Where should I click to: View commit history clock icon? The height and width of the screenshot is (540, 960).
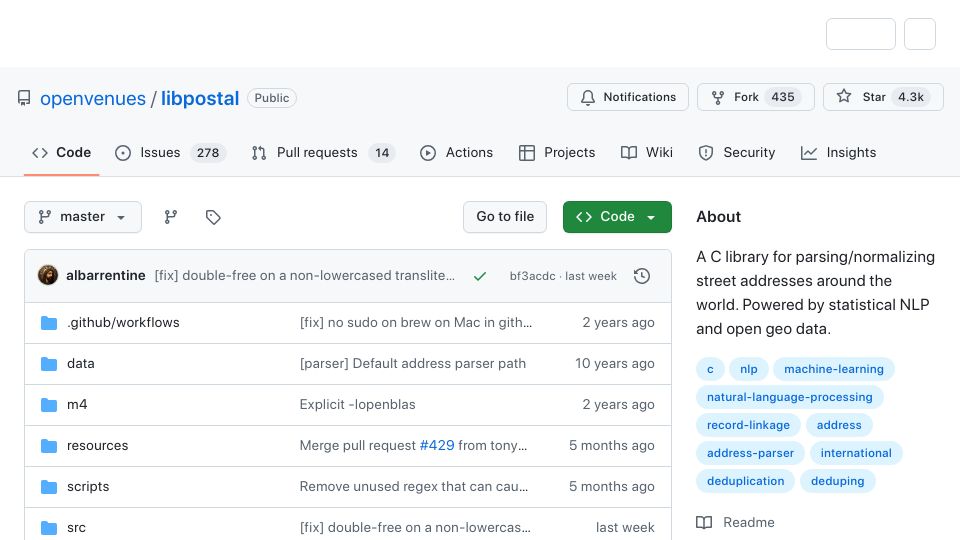[x=642, y=276]
